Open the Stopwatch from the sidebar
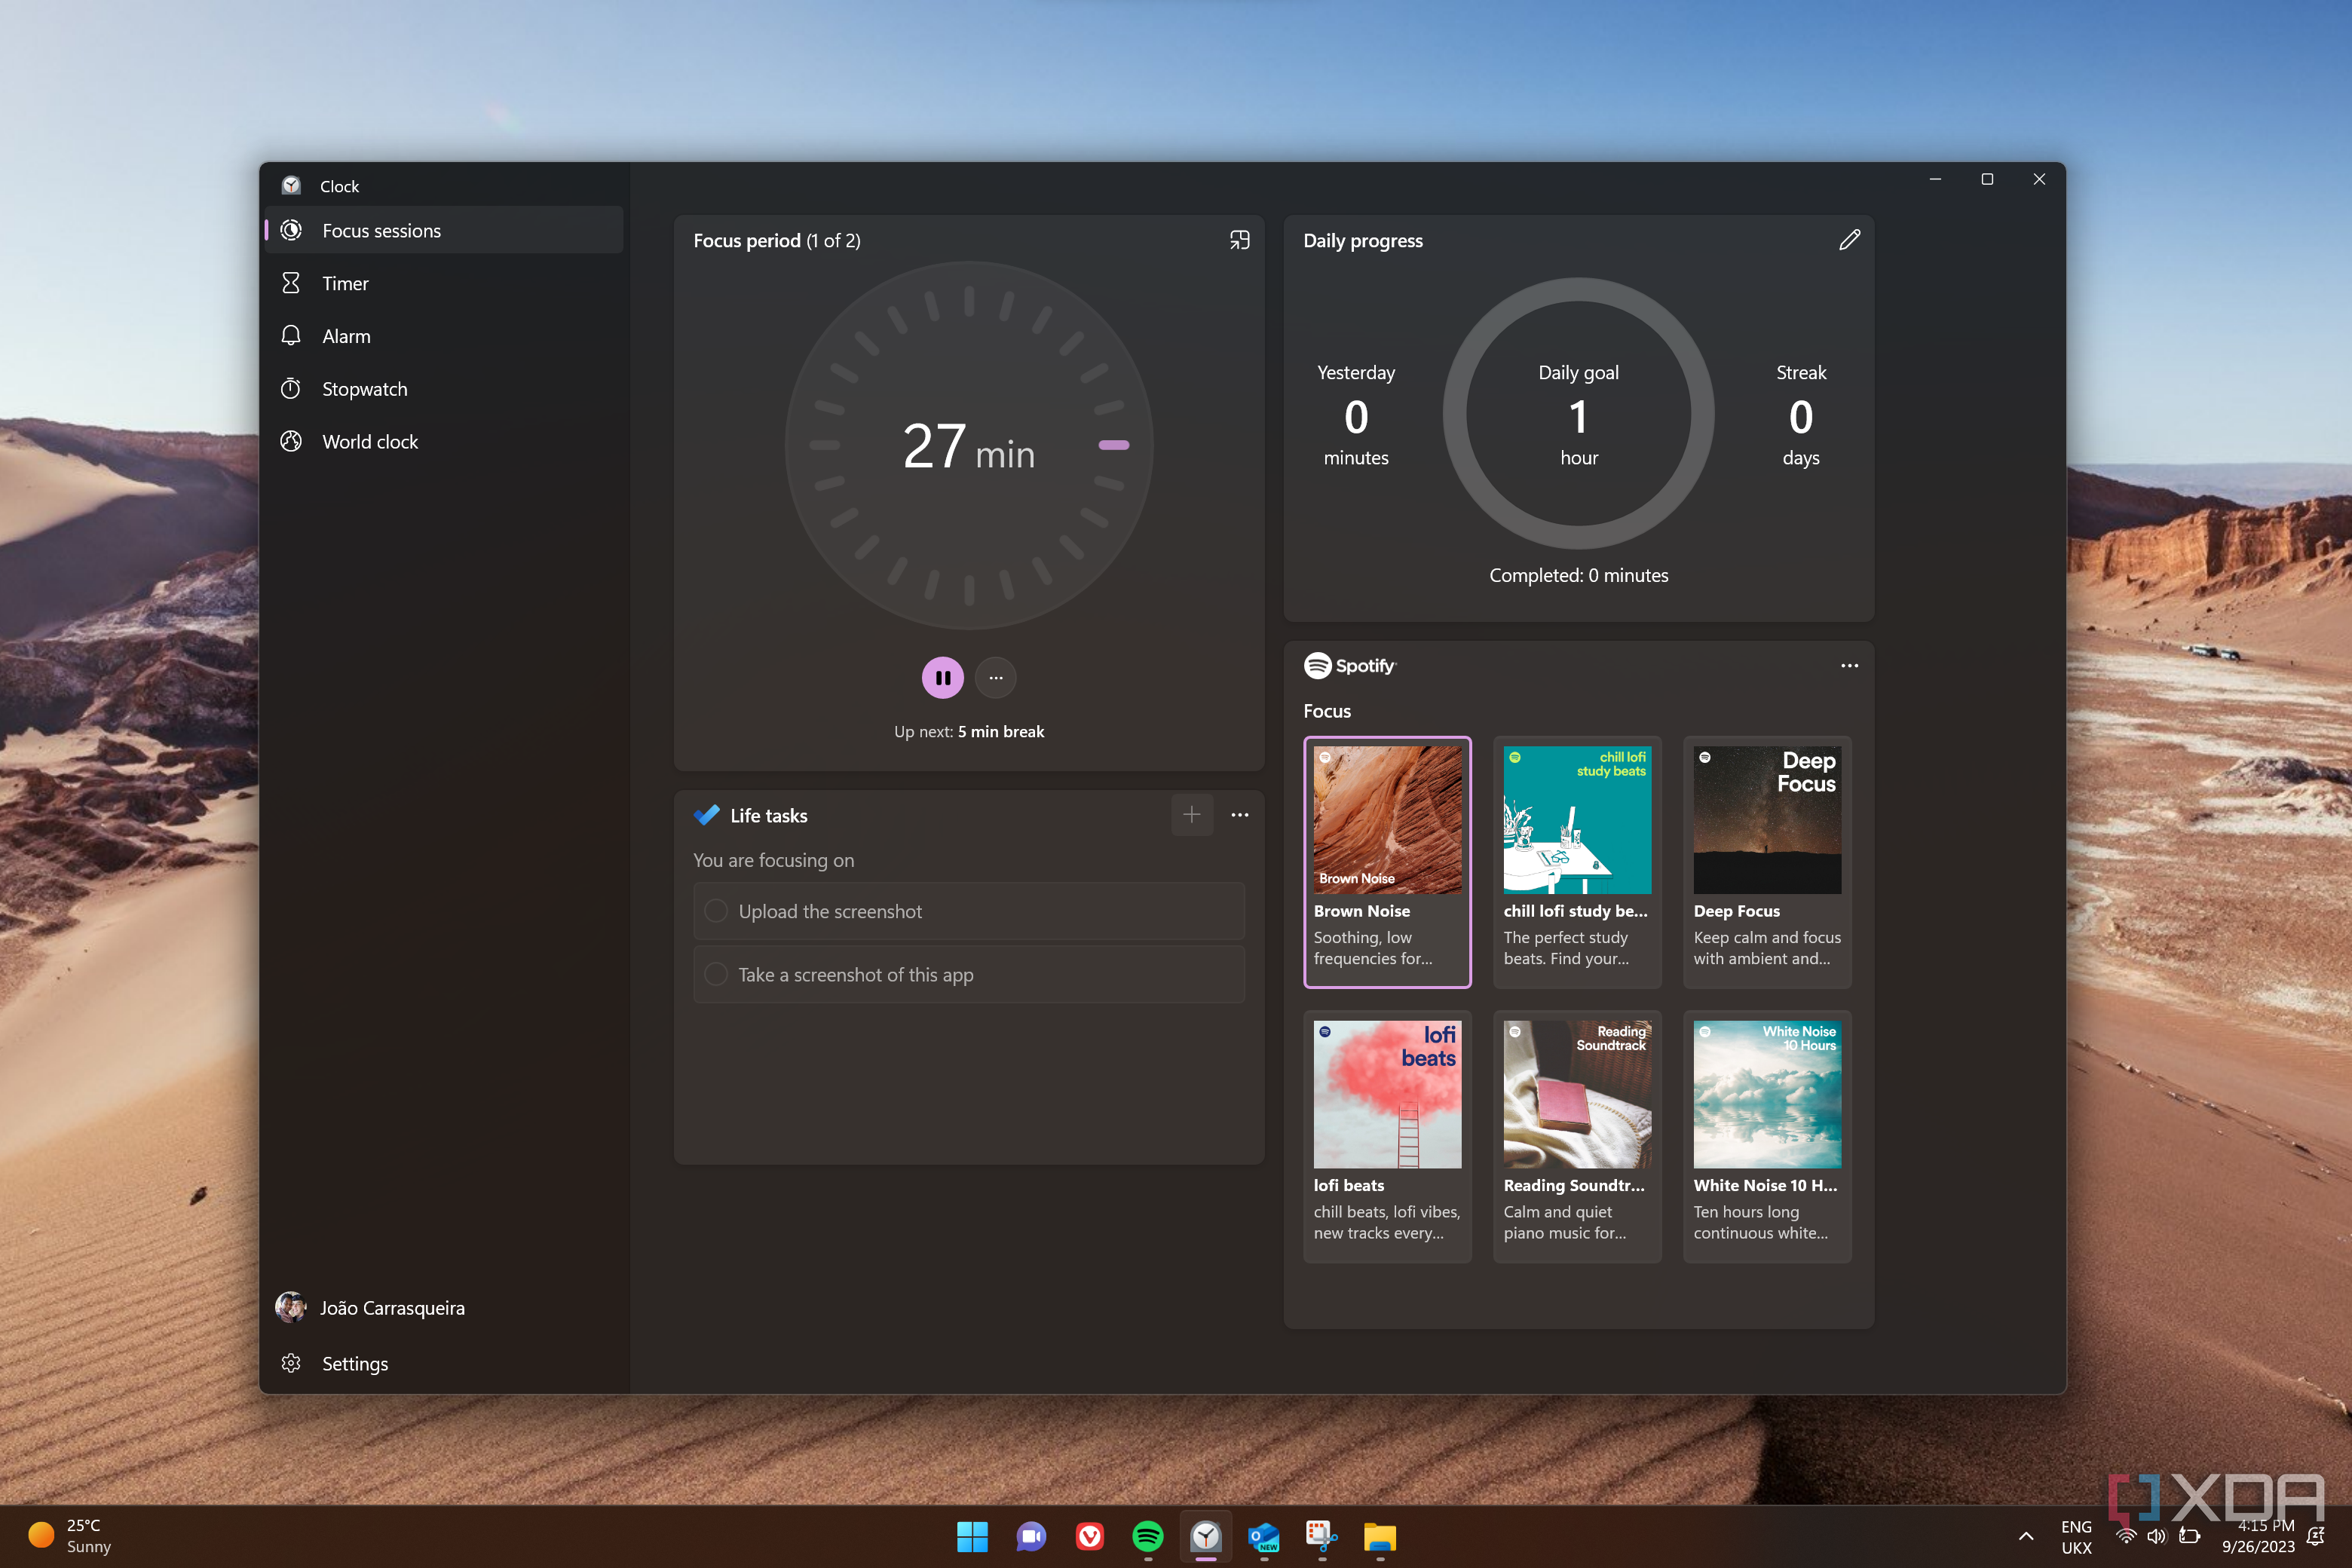This screenshot has height=1568, width=2352. point(364,388)
